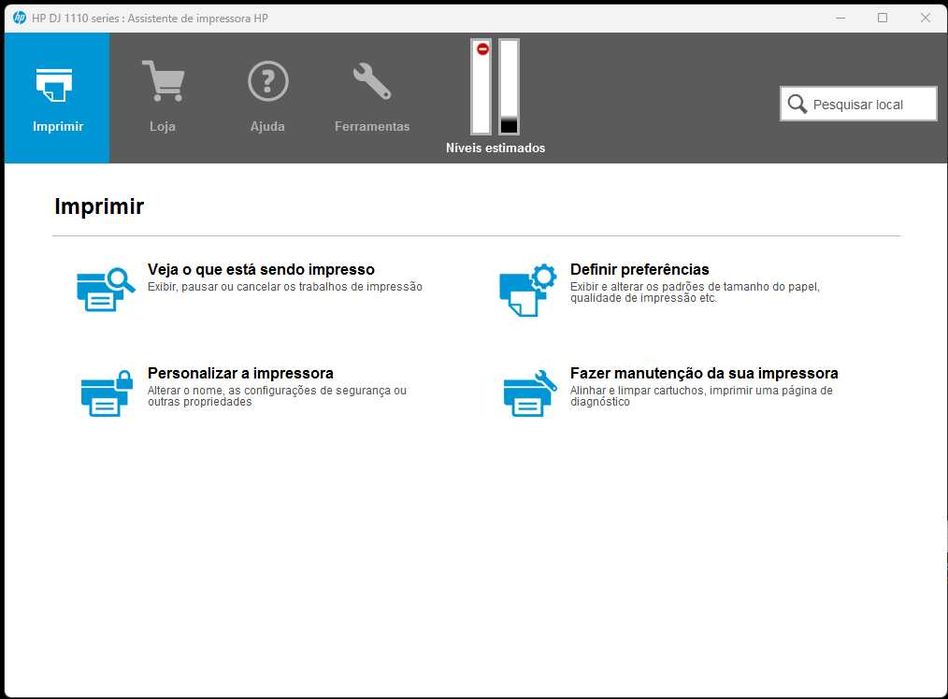Maximize the HP assistant window
Image resolution: width=948 pixels, height=699 pixels.
(883, 18)
